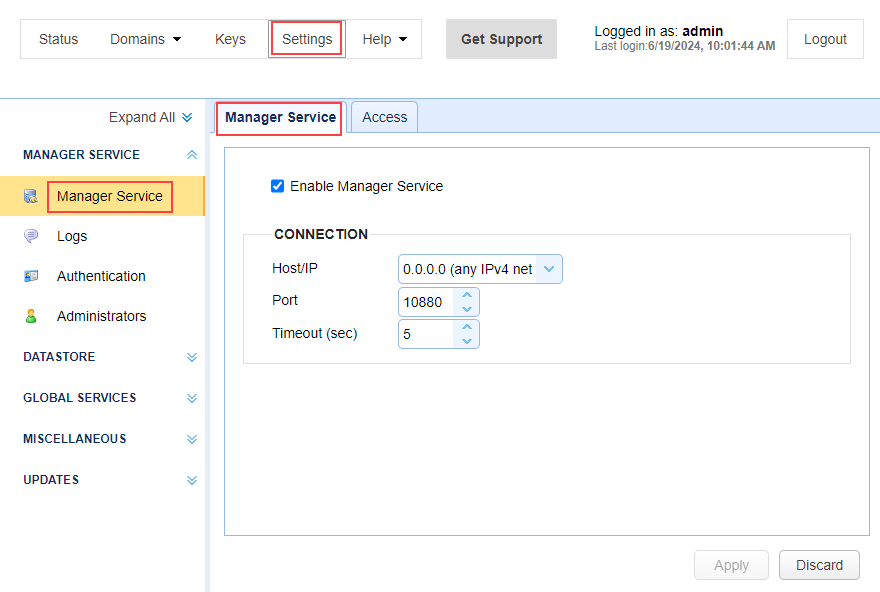Click the Manager Service sidebar icon
Screen dimensions: 880x592
[x=31, y=196]
